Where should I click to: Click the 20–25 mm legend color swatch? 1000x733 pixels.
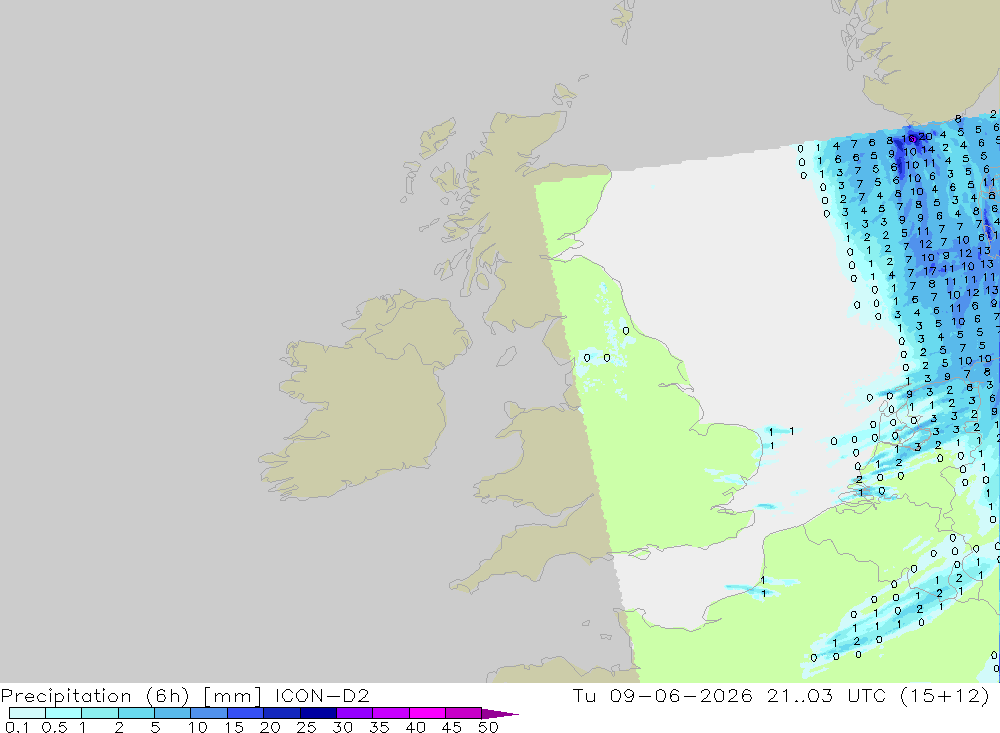click(282, 713)
